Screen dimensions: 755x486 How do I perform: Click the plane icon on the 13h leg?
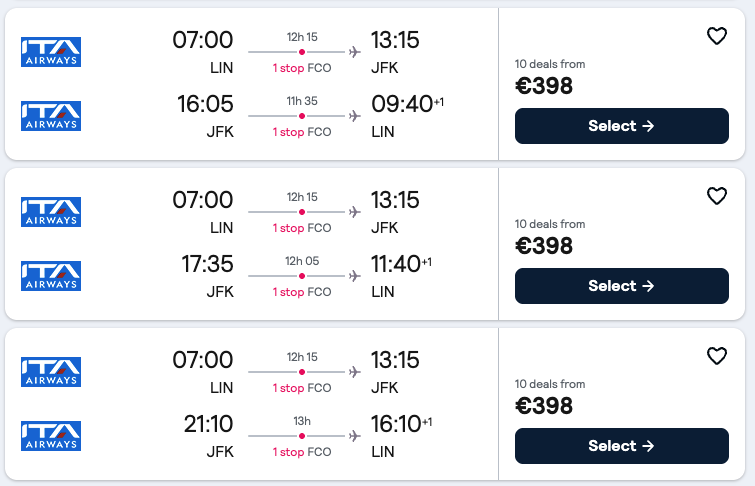click(354, 436)
